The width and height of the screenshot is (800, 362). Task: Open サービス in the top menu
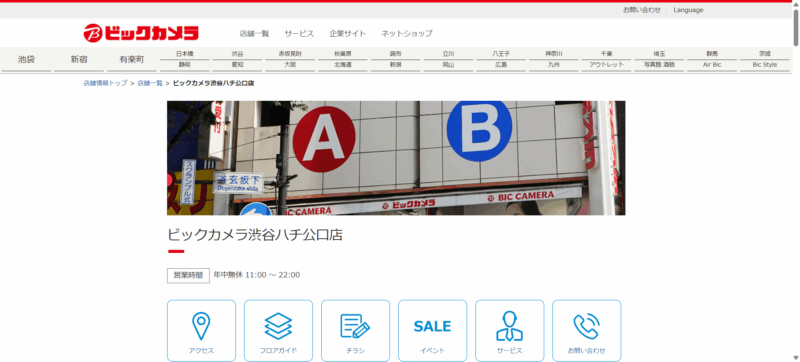pyautogui.click(x=299, y=34)
